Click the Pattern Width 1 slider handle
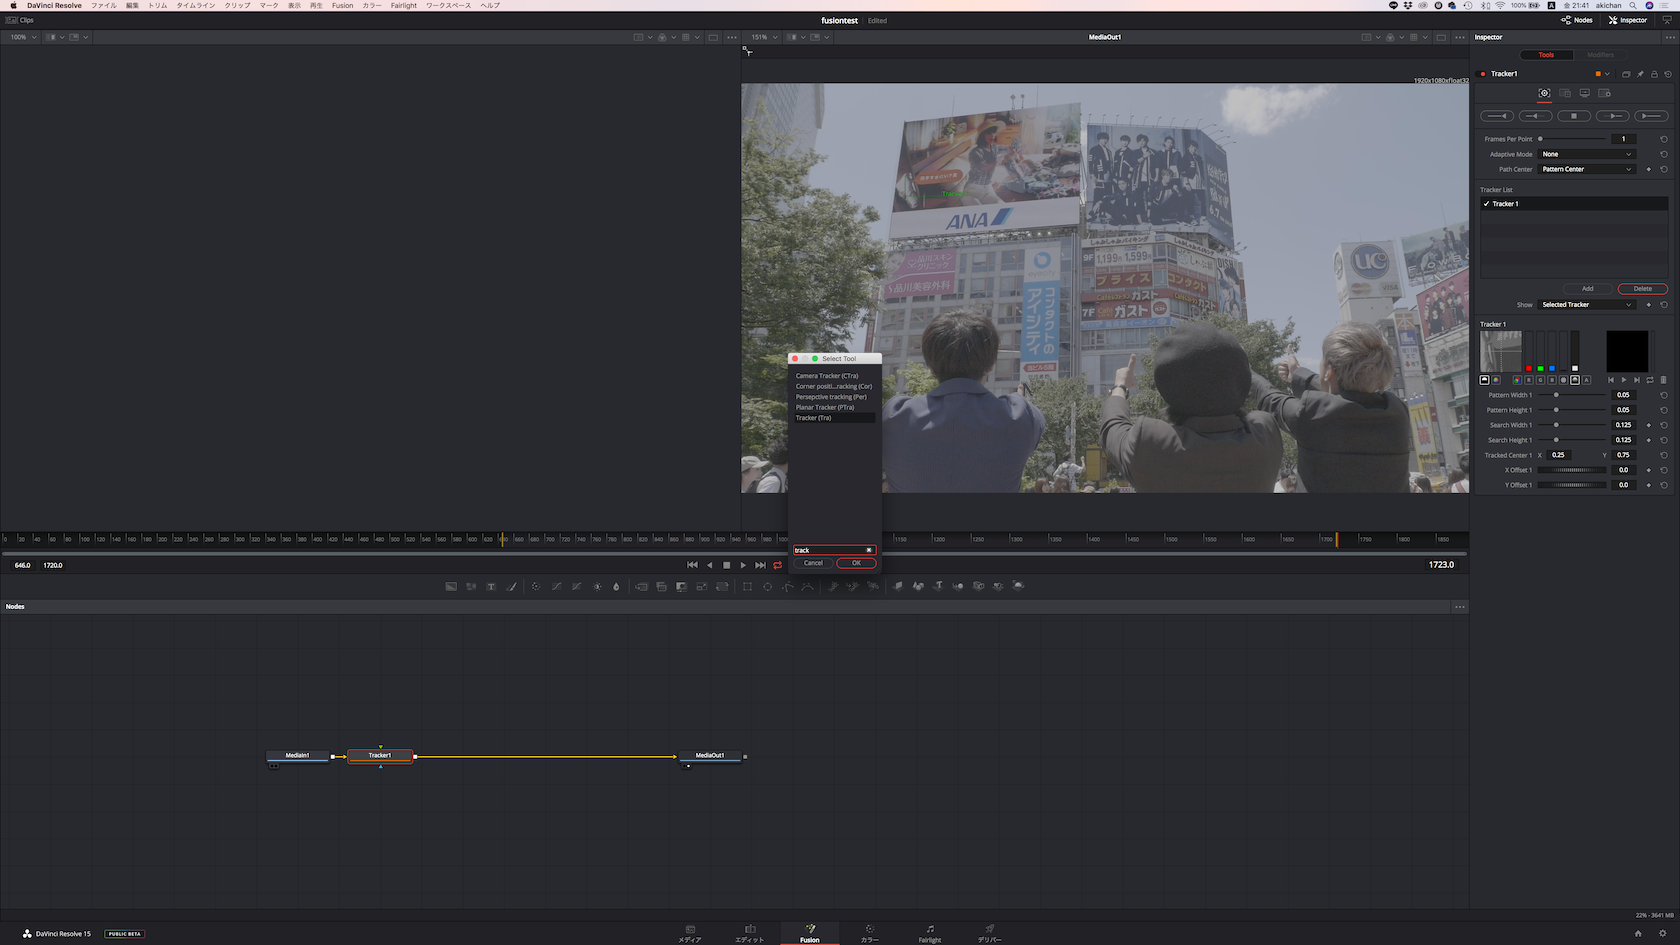1680x945 pixels. 1556,395
